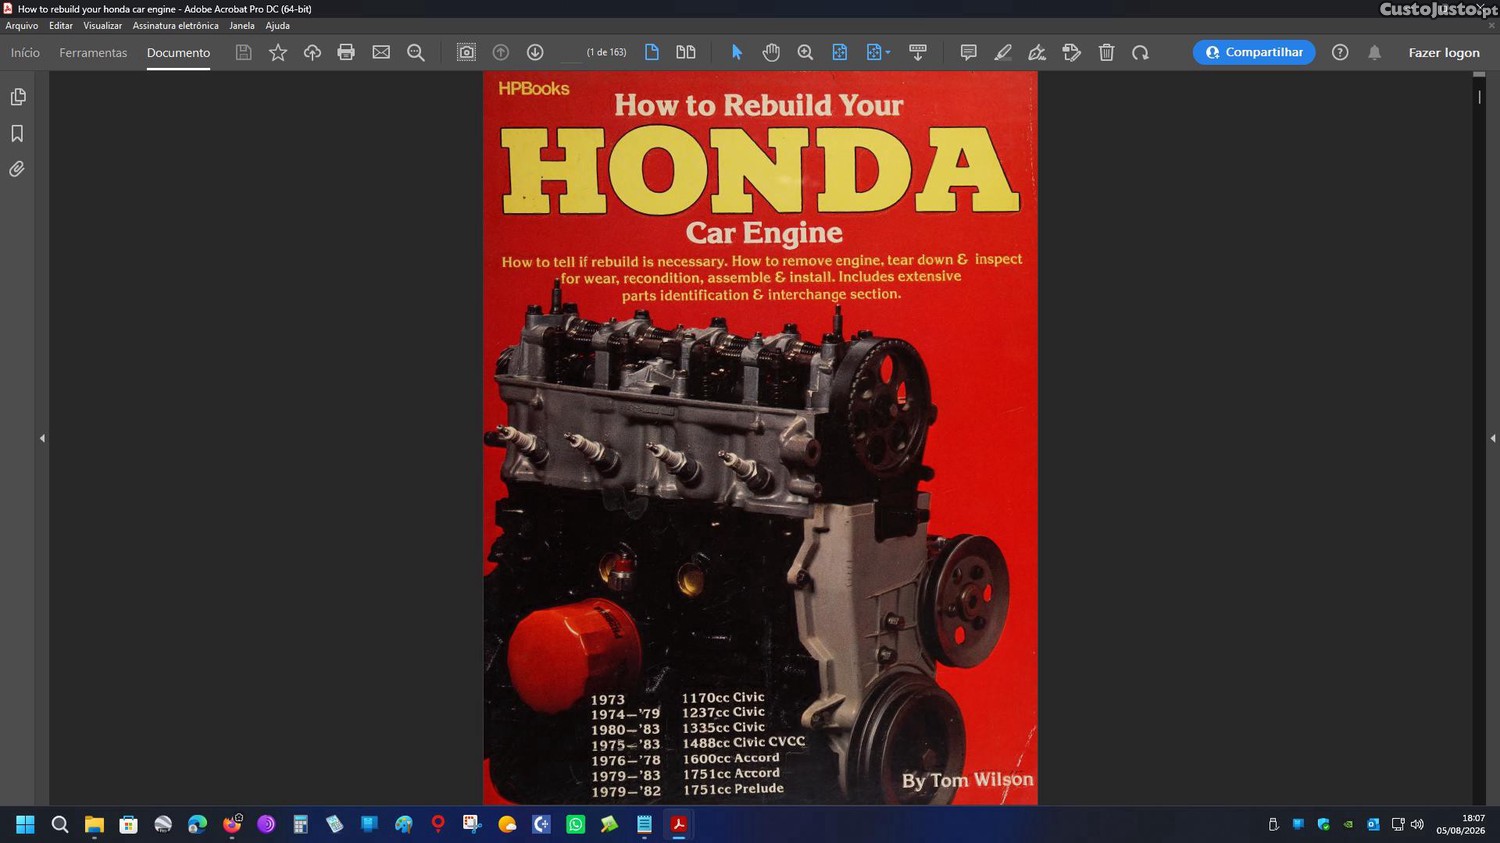
Task: Delete the page with the trash icon
Action: tap(1106, 53)
